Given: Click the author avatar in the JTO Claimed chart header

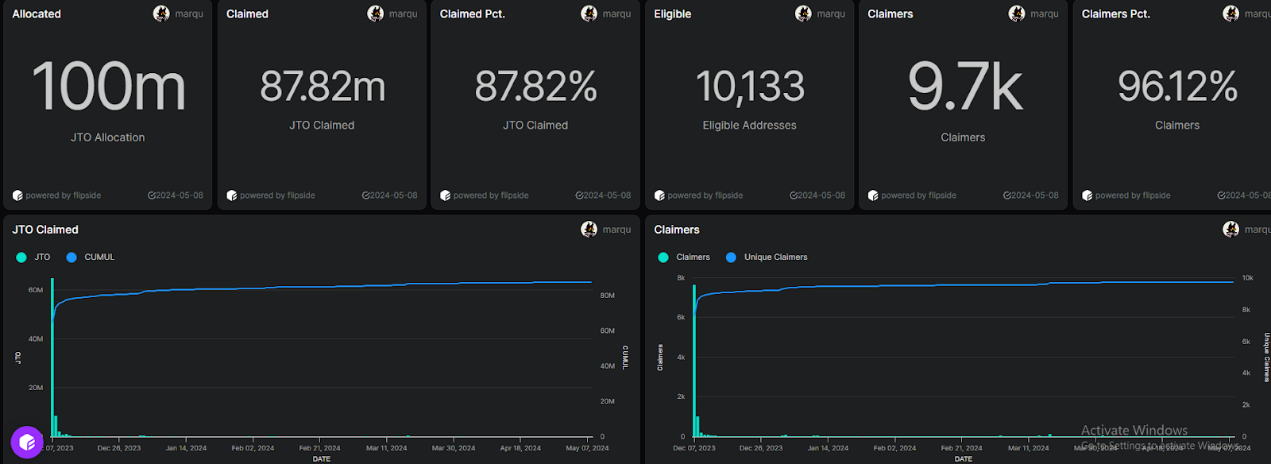Looking at the screenshot, I should click(589, 229).
